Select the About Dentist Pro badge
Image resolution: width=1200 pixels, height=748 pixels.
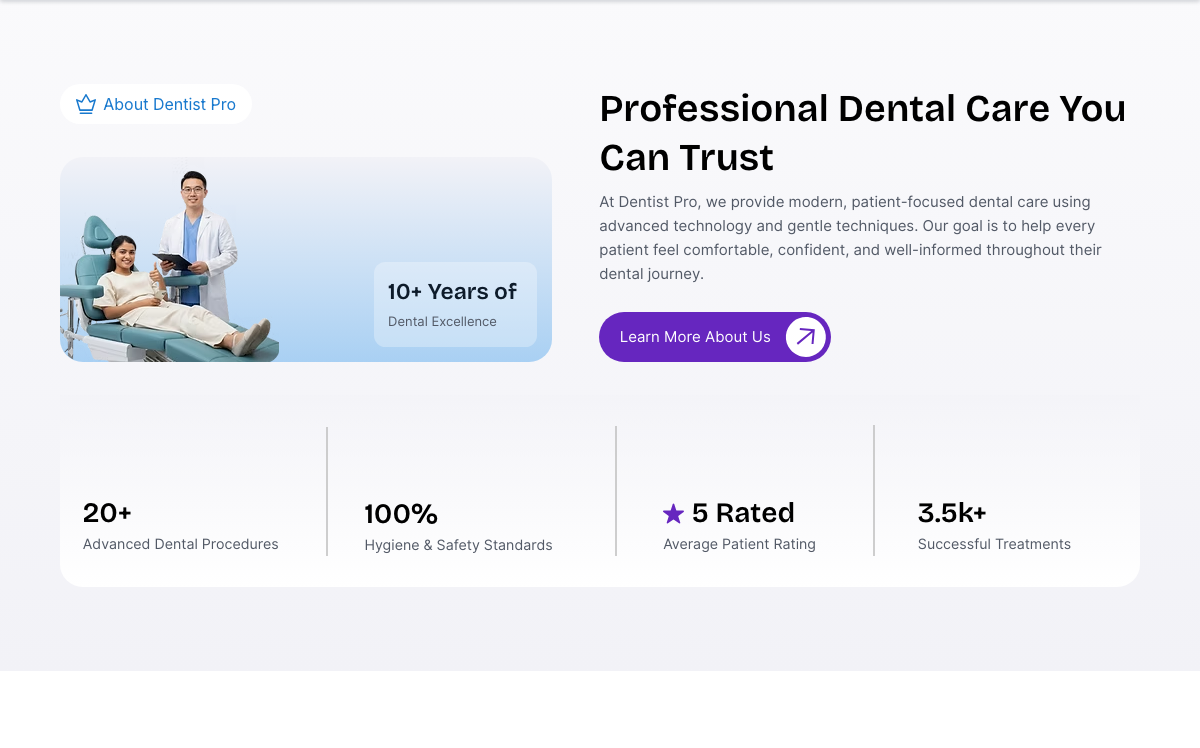(156, 104)
